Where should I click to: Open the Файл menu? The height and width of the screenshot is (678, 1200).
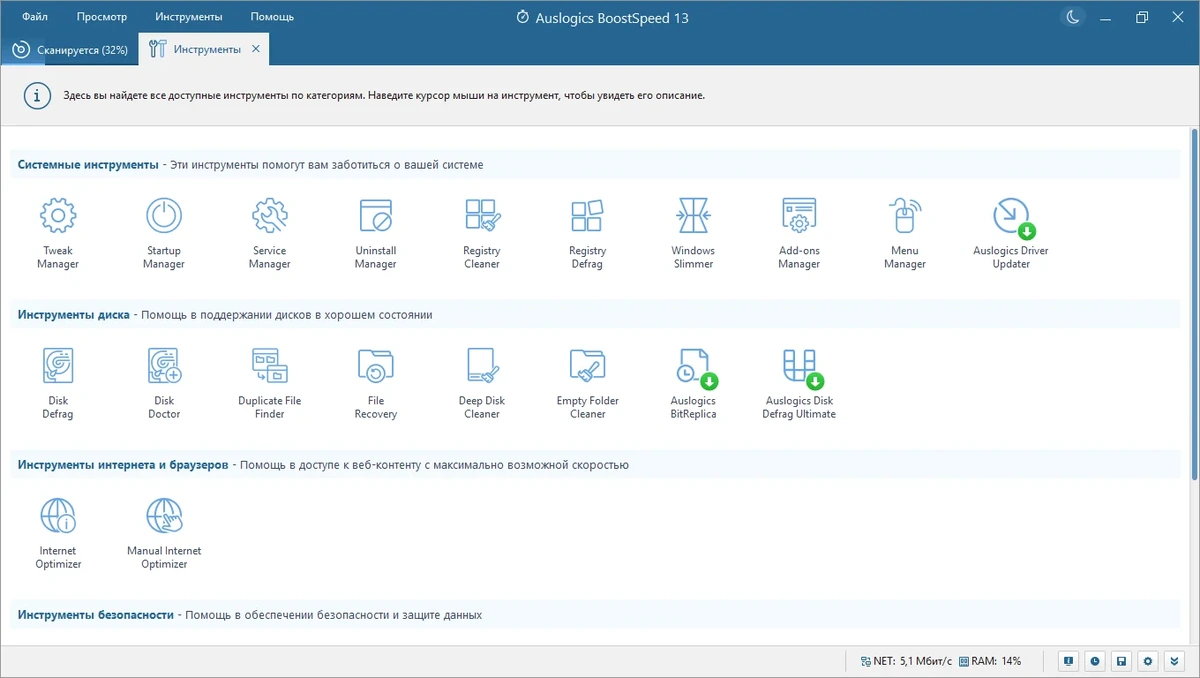coord(34,17)
